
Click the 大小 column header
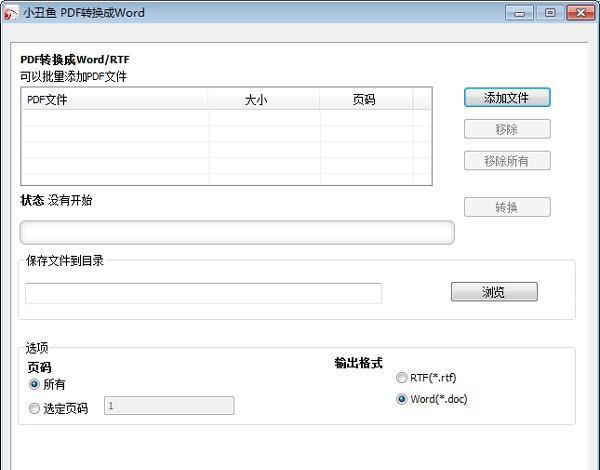(x=264, y=100)
